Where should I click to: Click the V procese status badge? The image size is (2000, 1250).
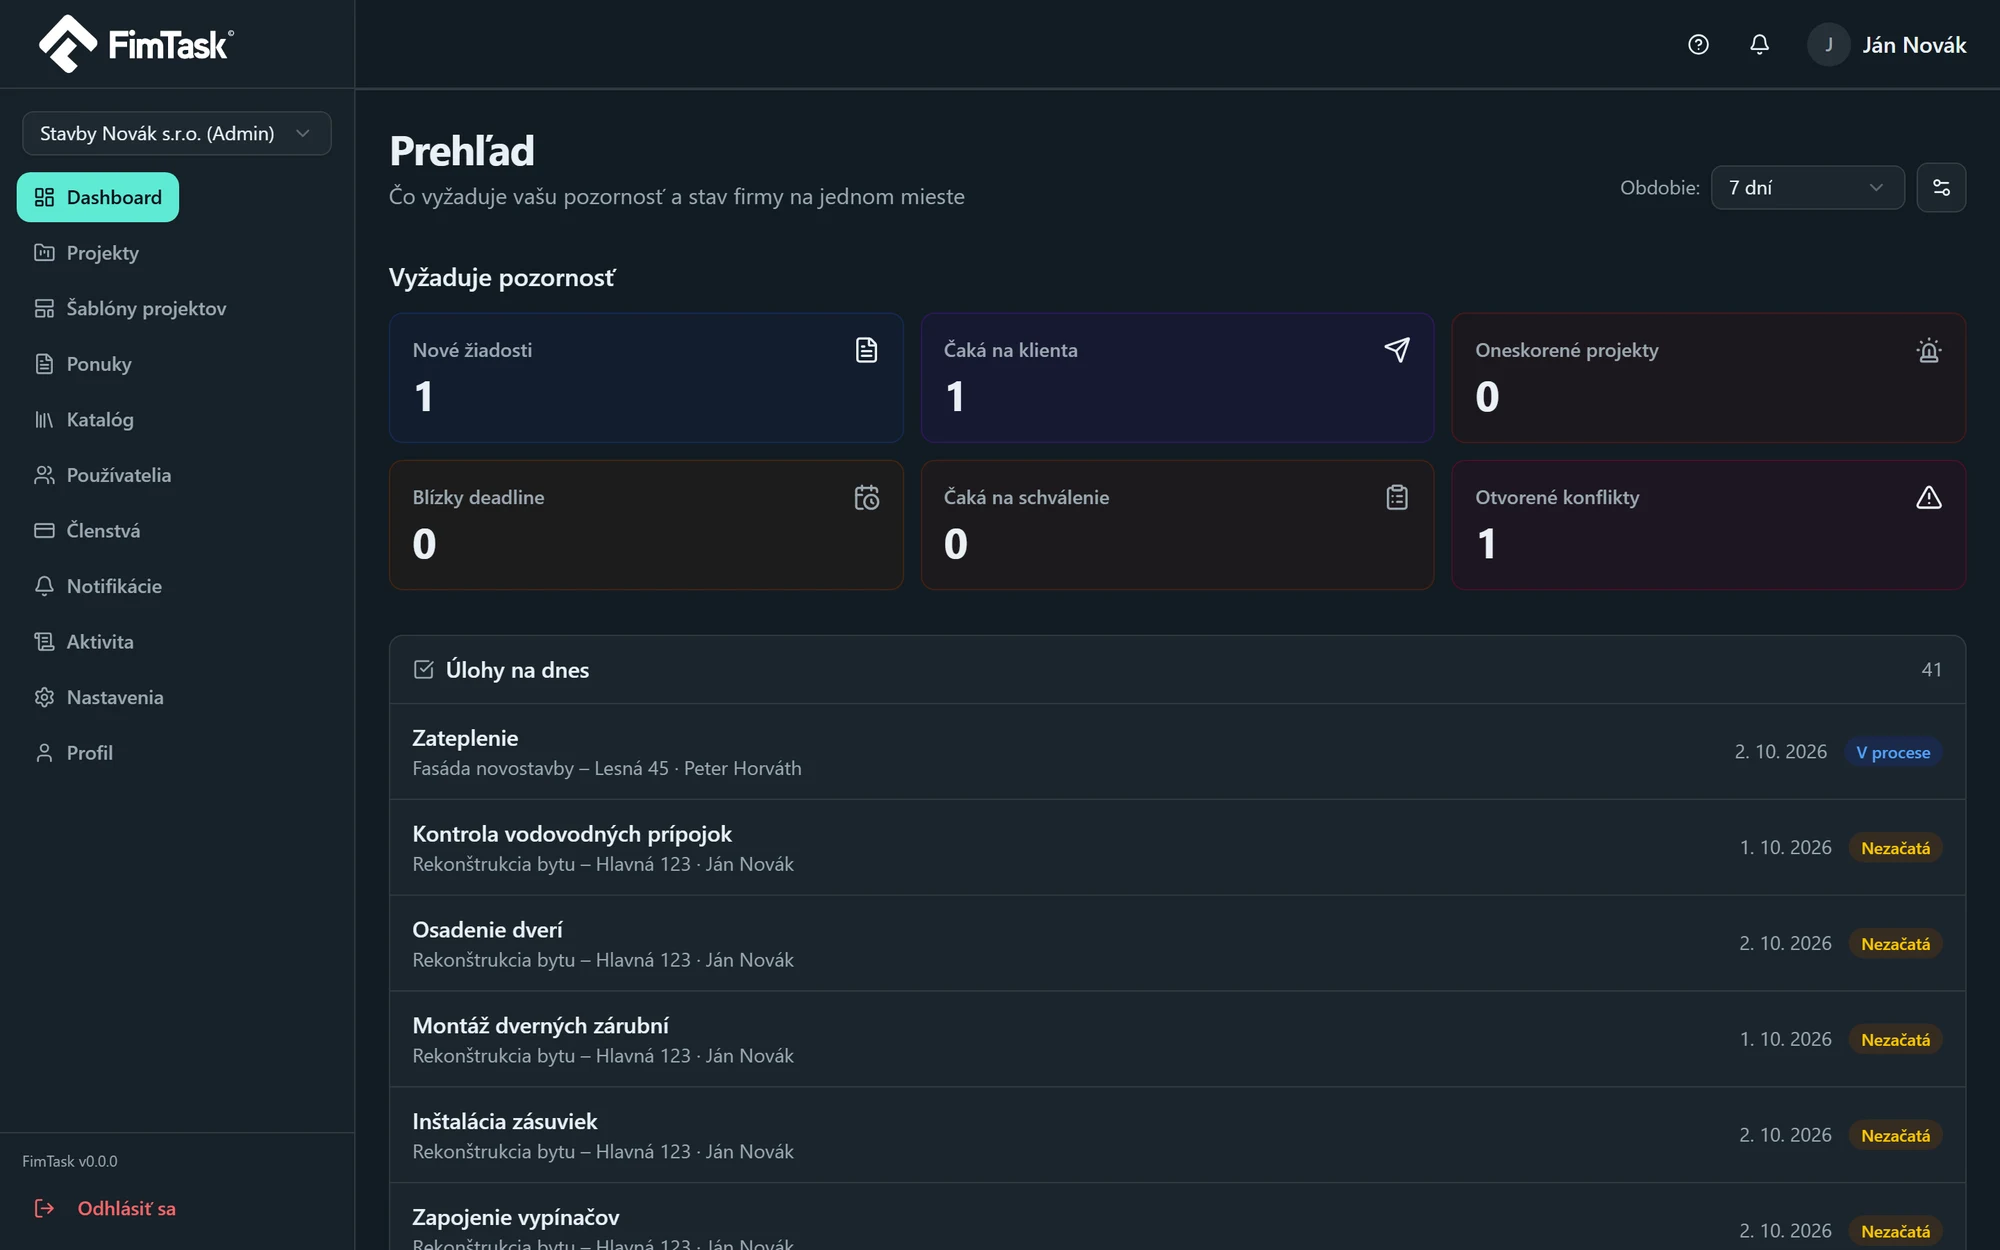click(x=1893, y=752)
